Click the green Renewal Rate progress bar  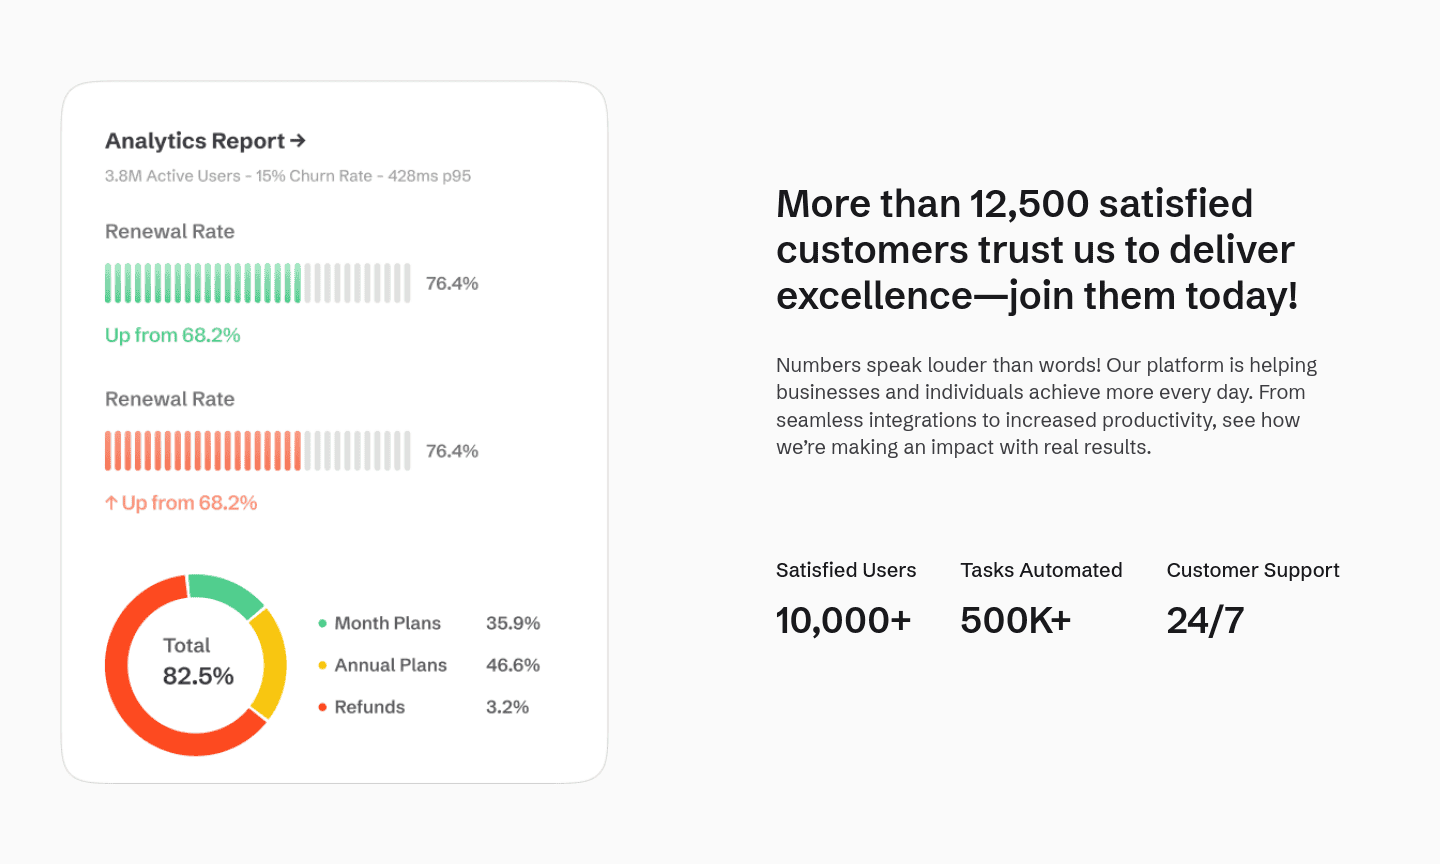[x=257, y=283]
